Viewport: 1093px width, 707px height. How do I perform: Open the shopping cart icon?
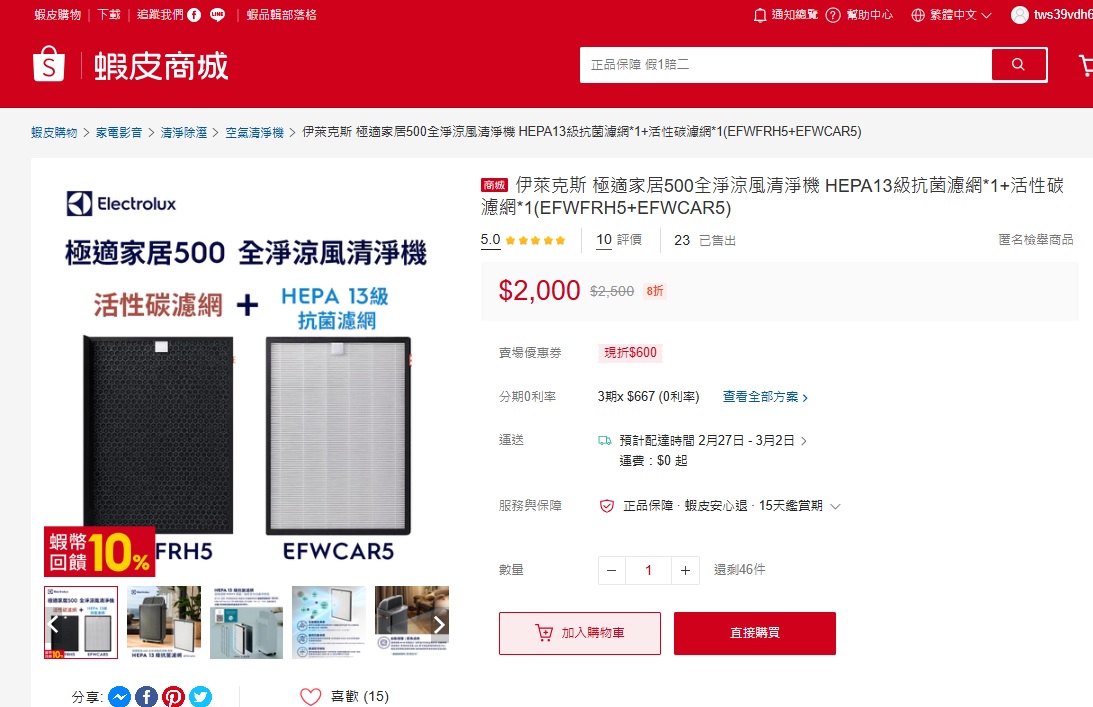coord(1086,65)
